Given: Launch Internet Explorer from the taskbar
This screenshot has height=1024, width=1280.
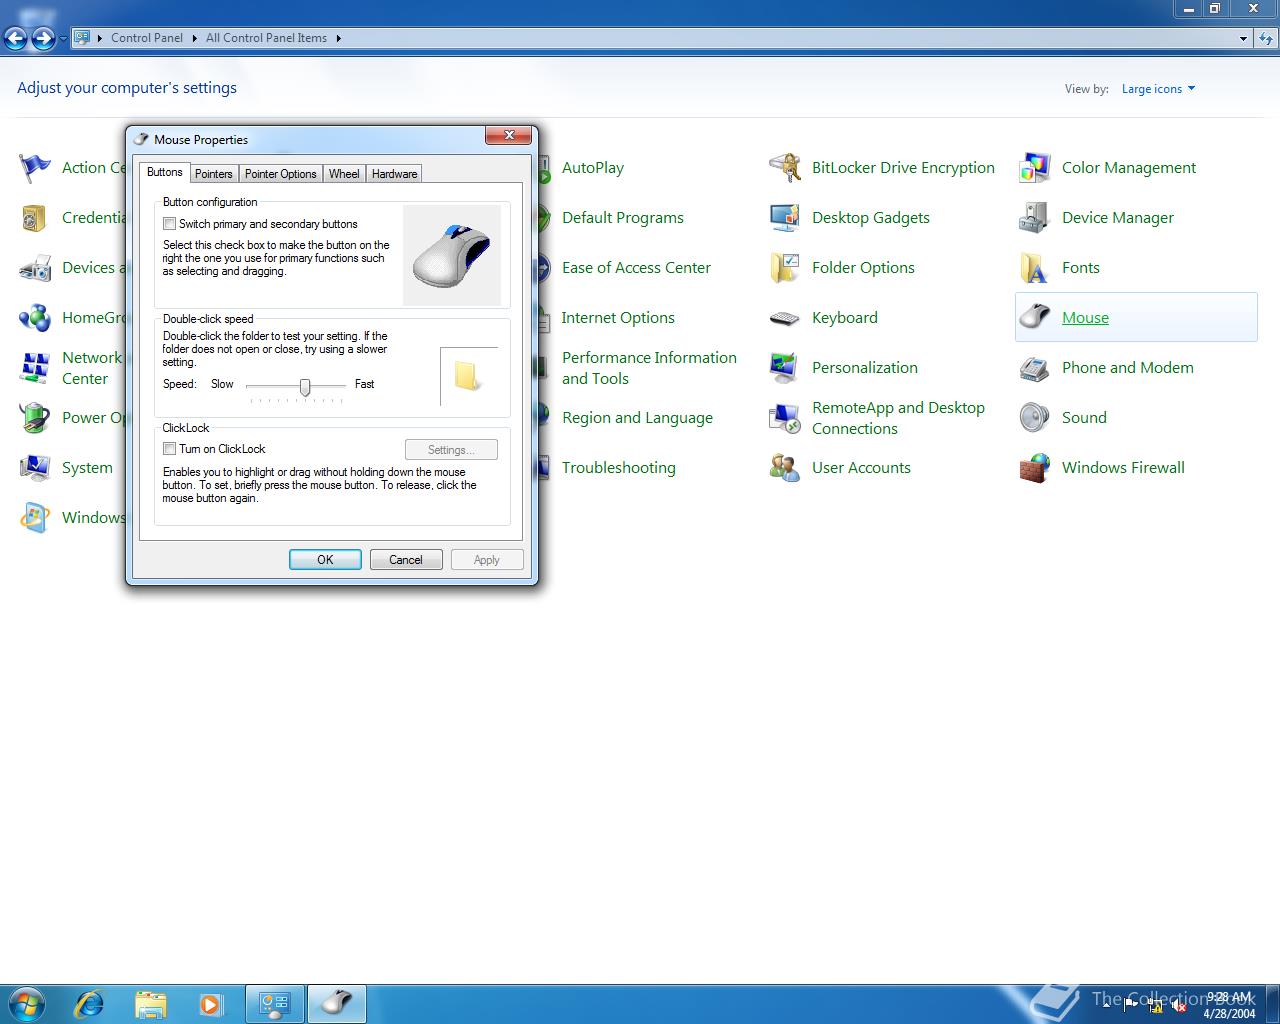Looking at the screenshot, I should (x=89, y=1003).
